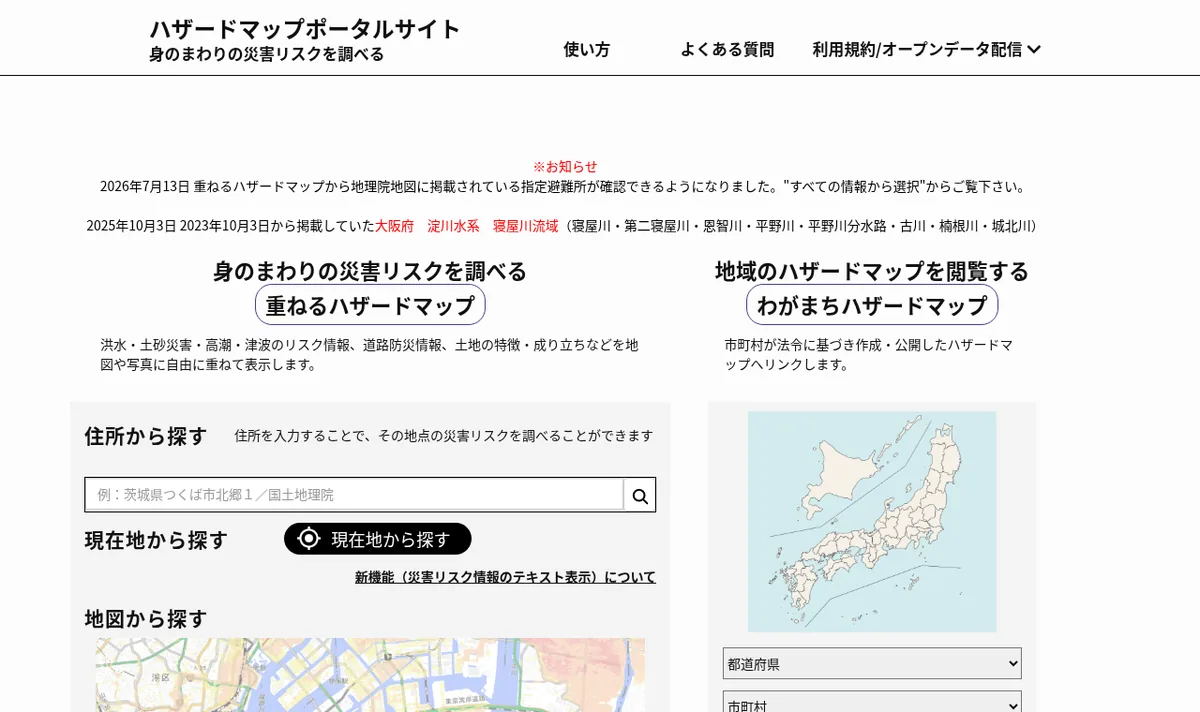Click the 地域のハザードマップを閲覧する heading

(x=872, y=271)
